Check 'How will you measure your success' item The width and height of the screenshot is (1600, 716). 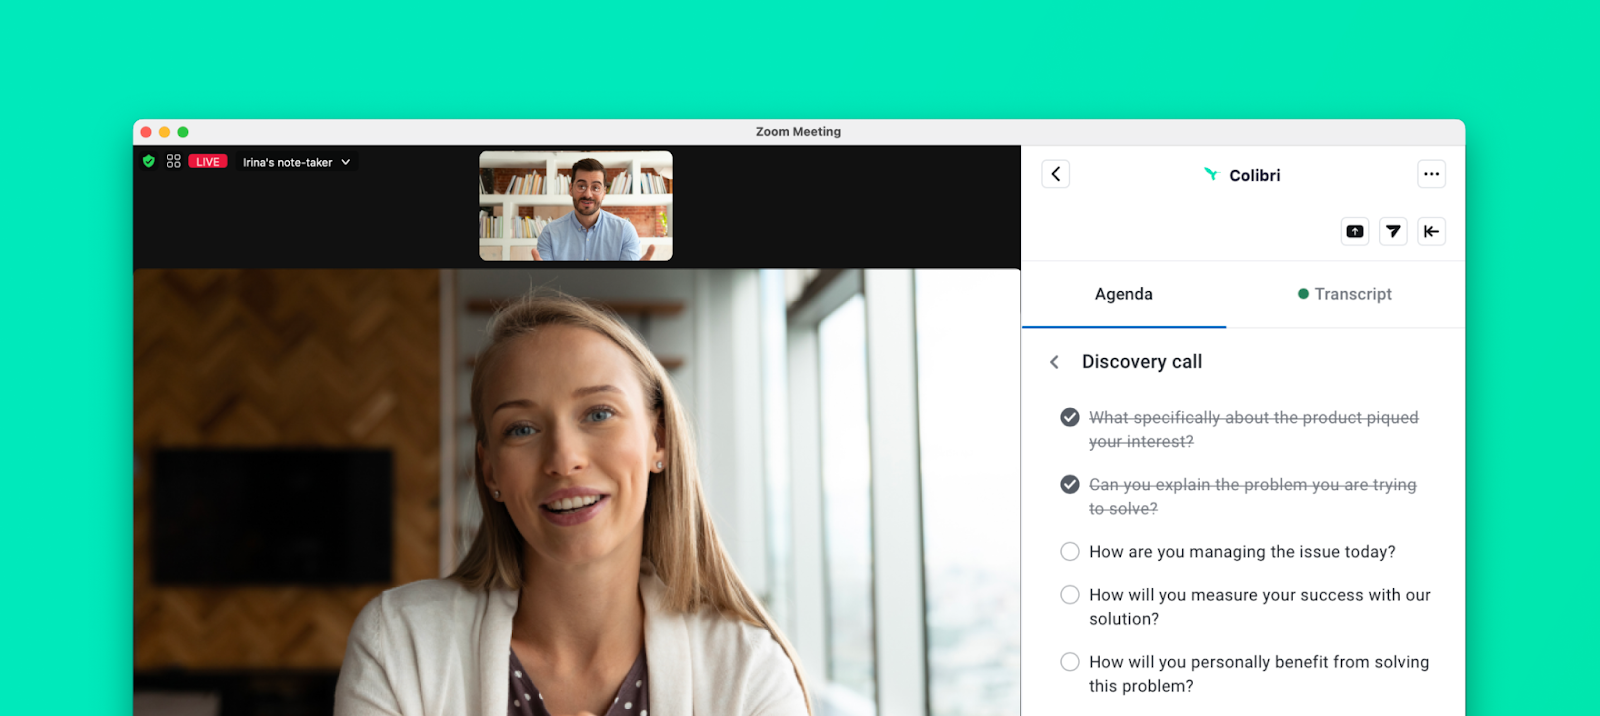tap(1070, 594)
